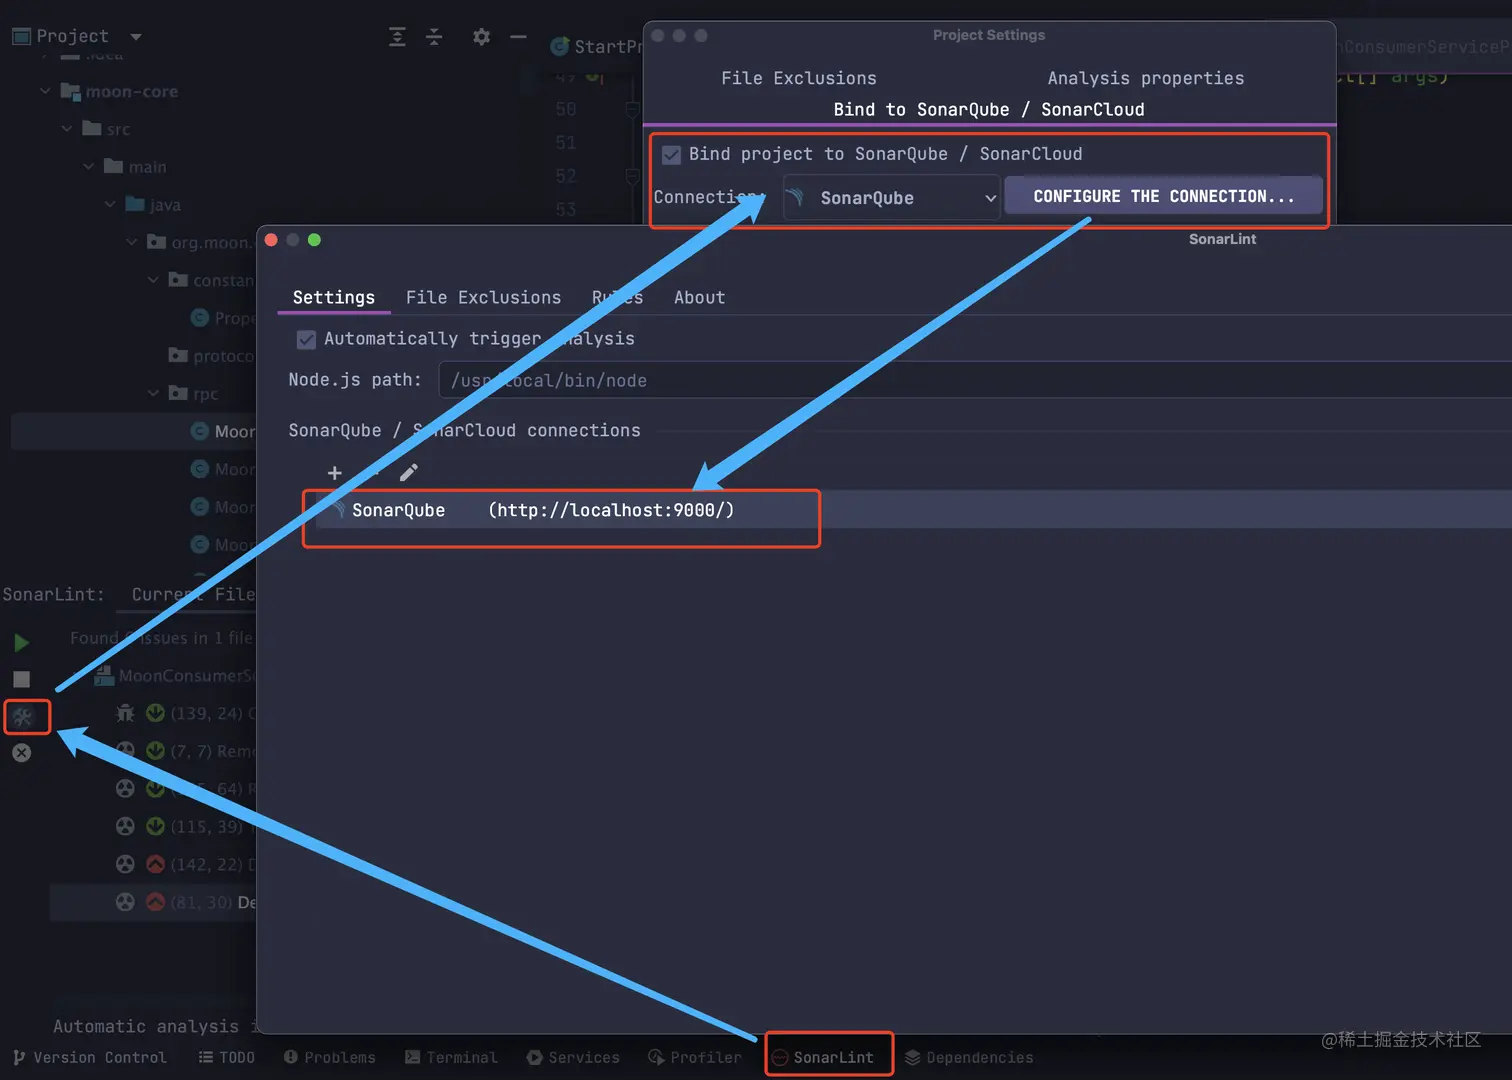The image size is (1512, 1080).
Task: Open SonarLint project settings wrench icon
Action: pyautogui.click(x=23, y=716)
